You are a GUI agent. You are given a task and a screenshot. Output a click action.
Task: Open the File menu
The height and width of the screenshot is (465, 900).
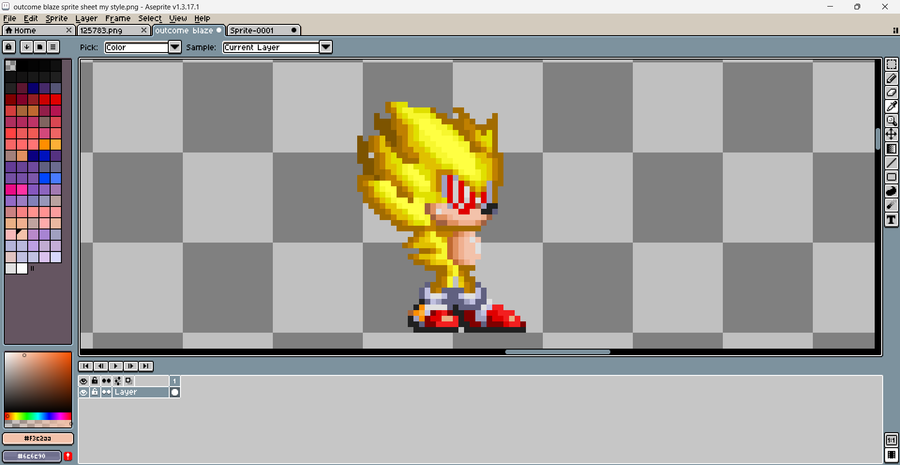(10, 18)
